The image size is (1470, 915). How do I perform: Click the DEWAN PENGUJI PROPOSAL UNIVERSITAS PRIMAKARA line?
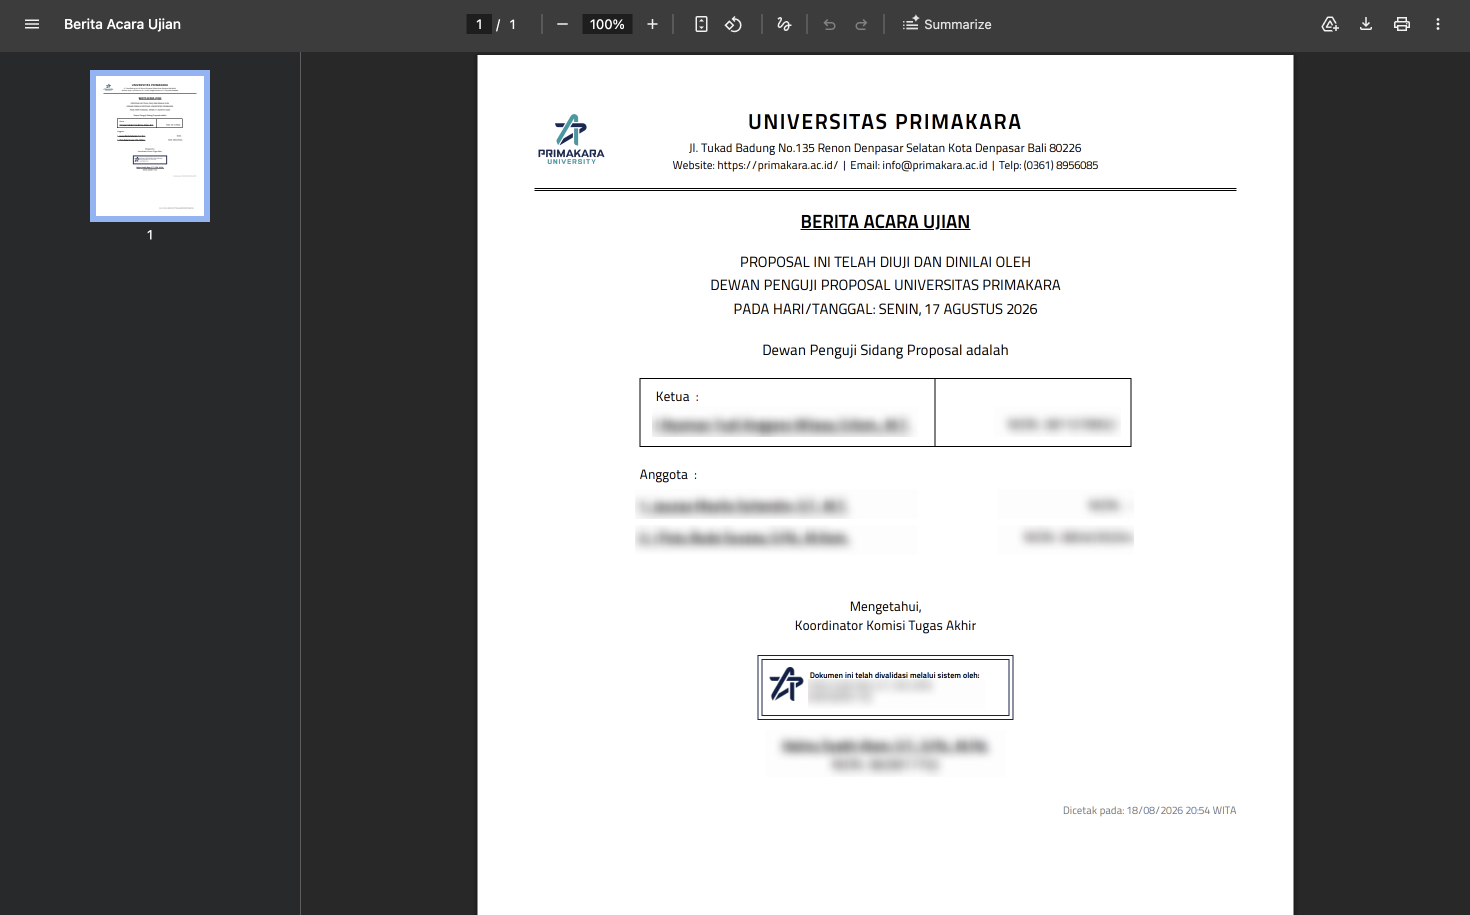pyautogui.click(x=885, y=285)
